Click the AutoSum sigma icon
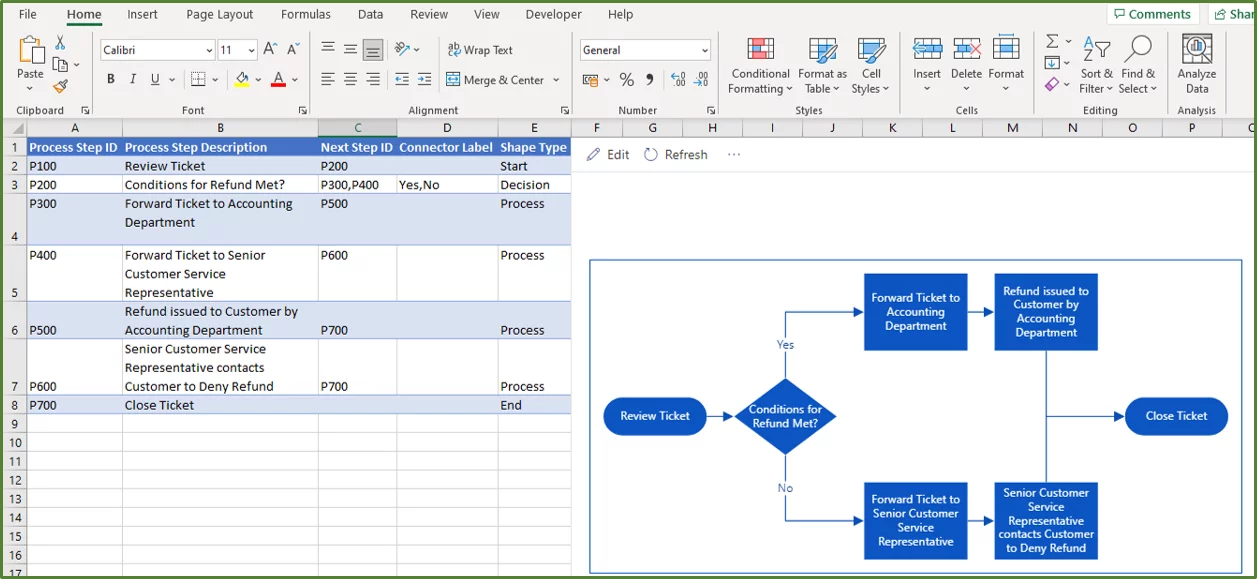 [1052, 41]
